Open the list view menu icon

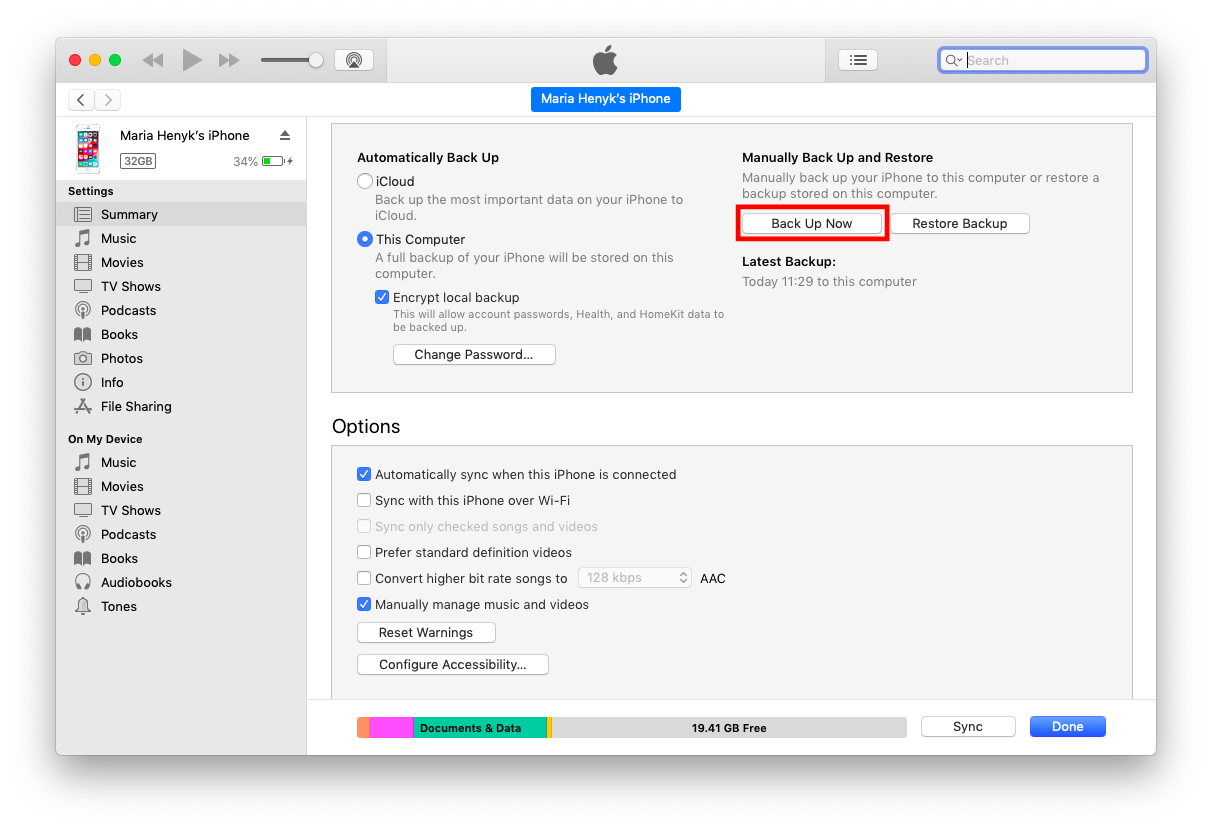[858, 60]
